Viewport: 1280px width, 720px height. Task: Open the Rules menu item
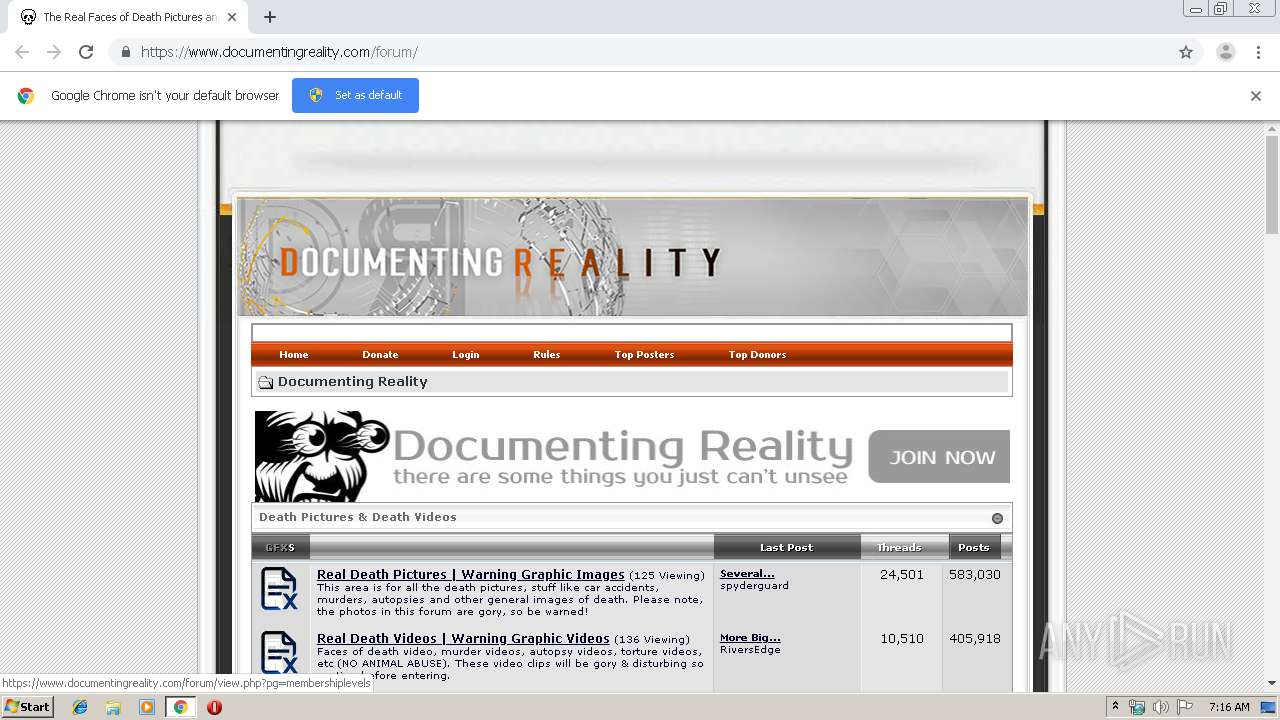tap(546, 355)
